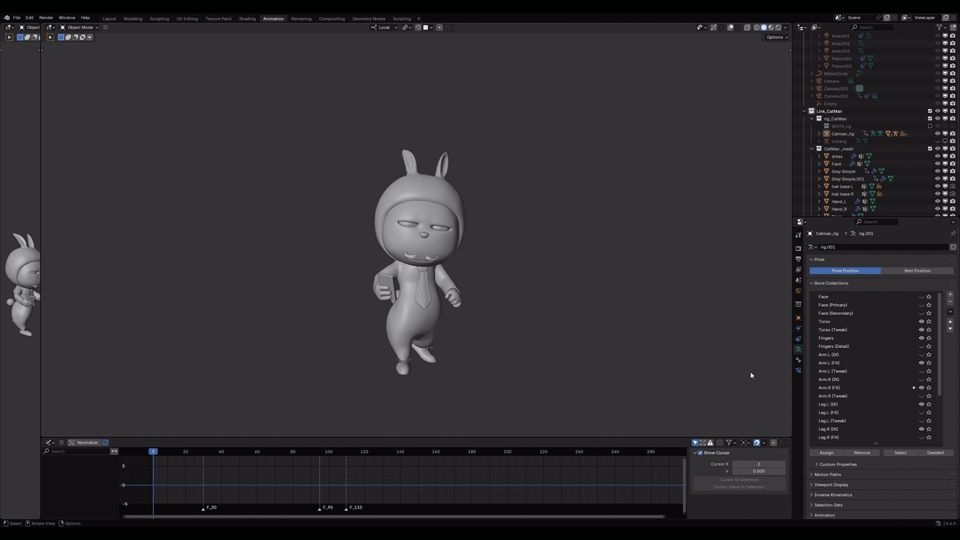Open the Render menu
Image resolution: width=960 pixels, height=540 pixels.
pos(46,18)
